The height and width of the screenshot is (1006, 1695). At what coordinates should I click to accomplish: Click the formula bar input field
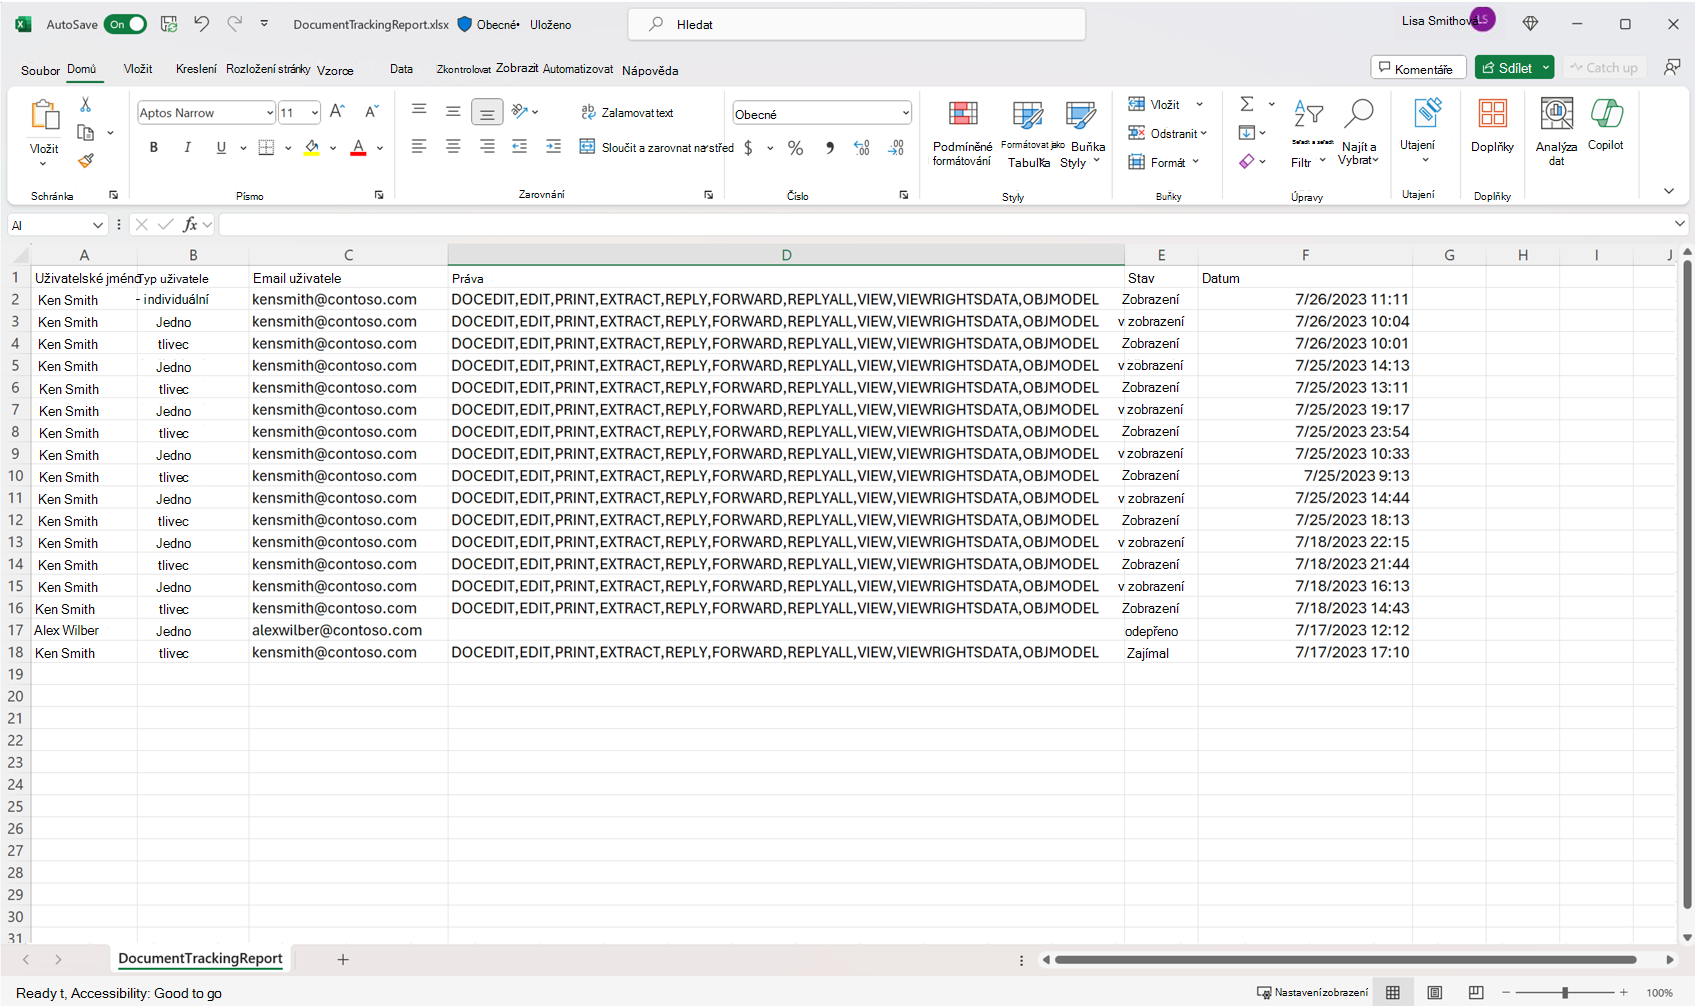(x=945, y=225)
